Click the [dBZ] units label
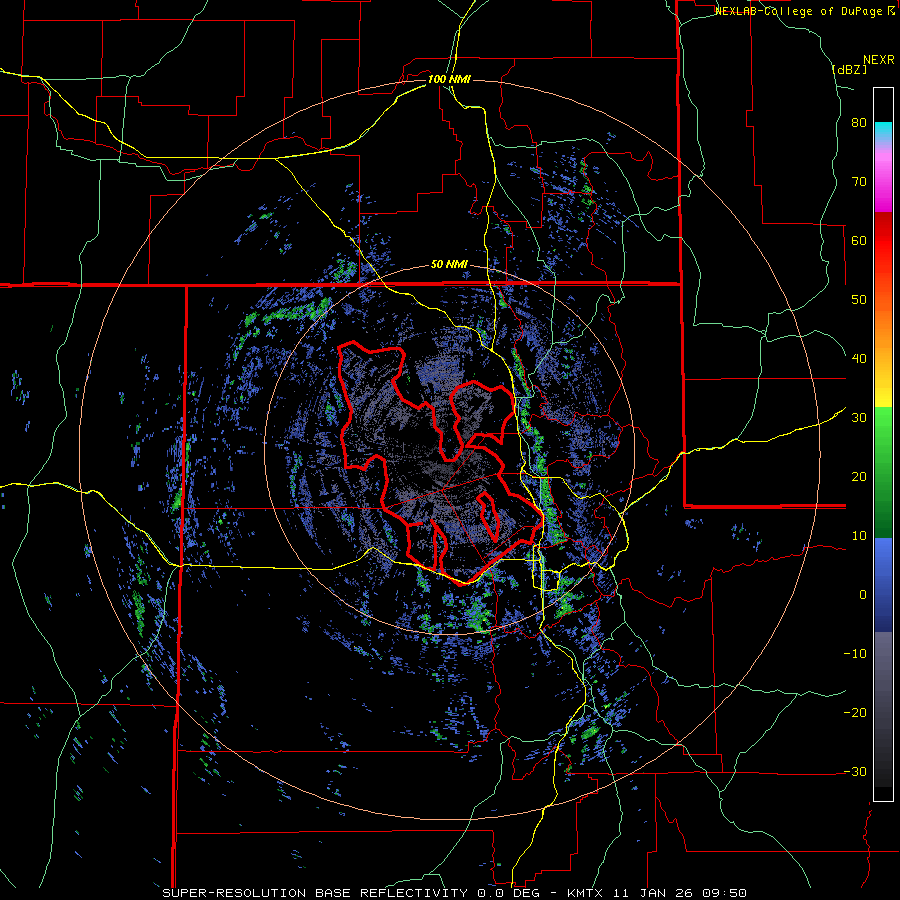900x900 pixels. coord(849,70)
